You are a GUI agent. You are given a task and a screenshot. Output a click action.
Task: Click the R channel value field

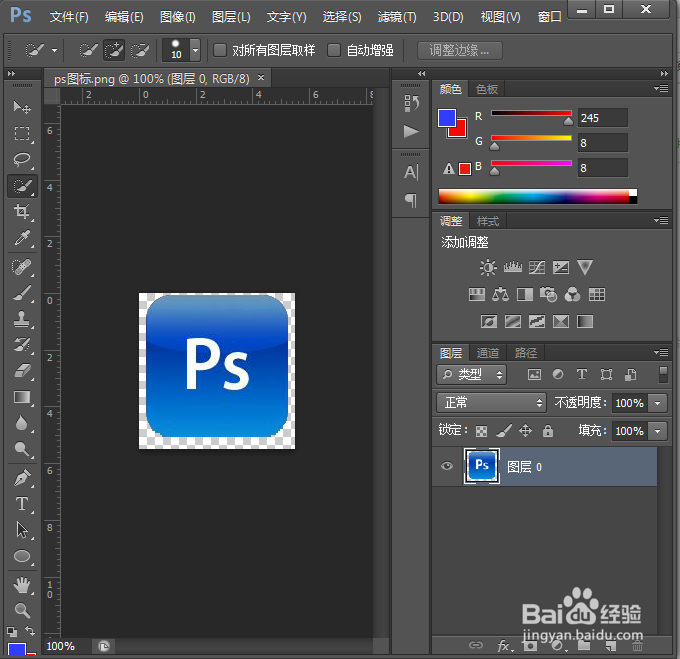[602, 118]
